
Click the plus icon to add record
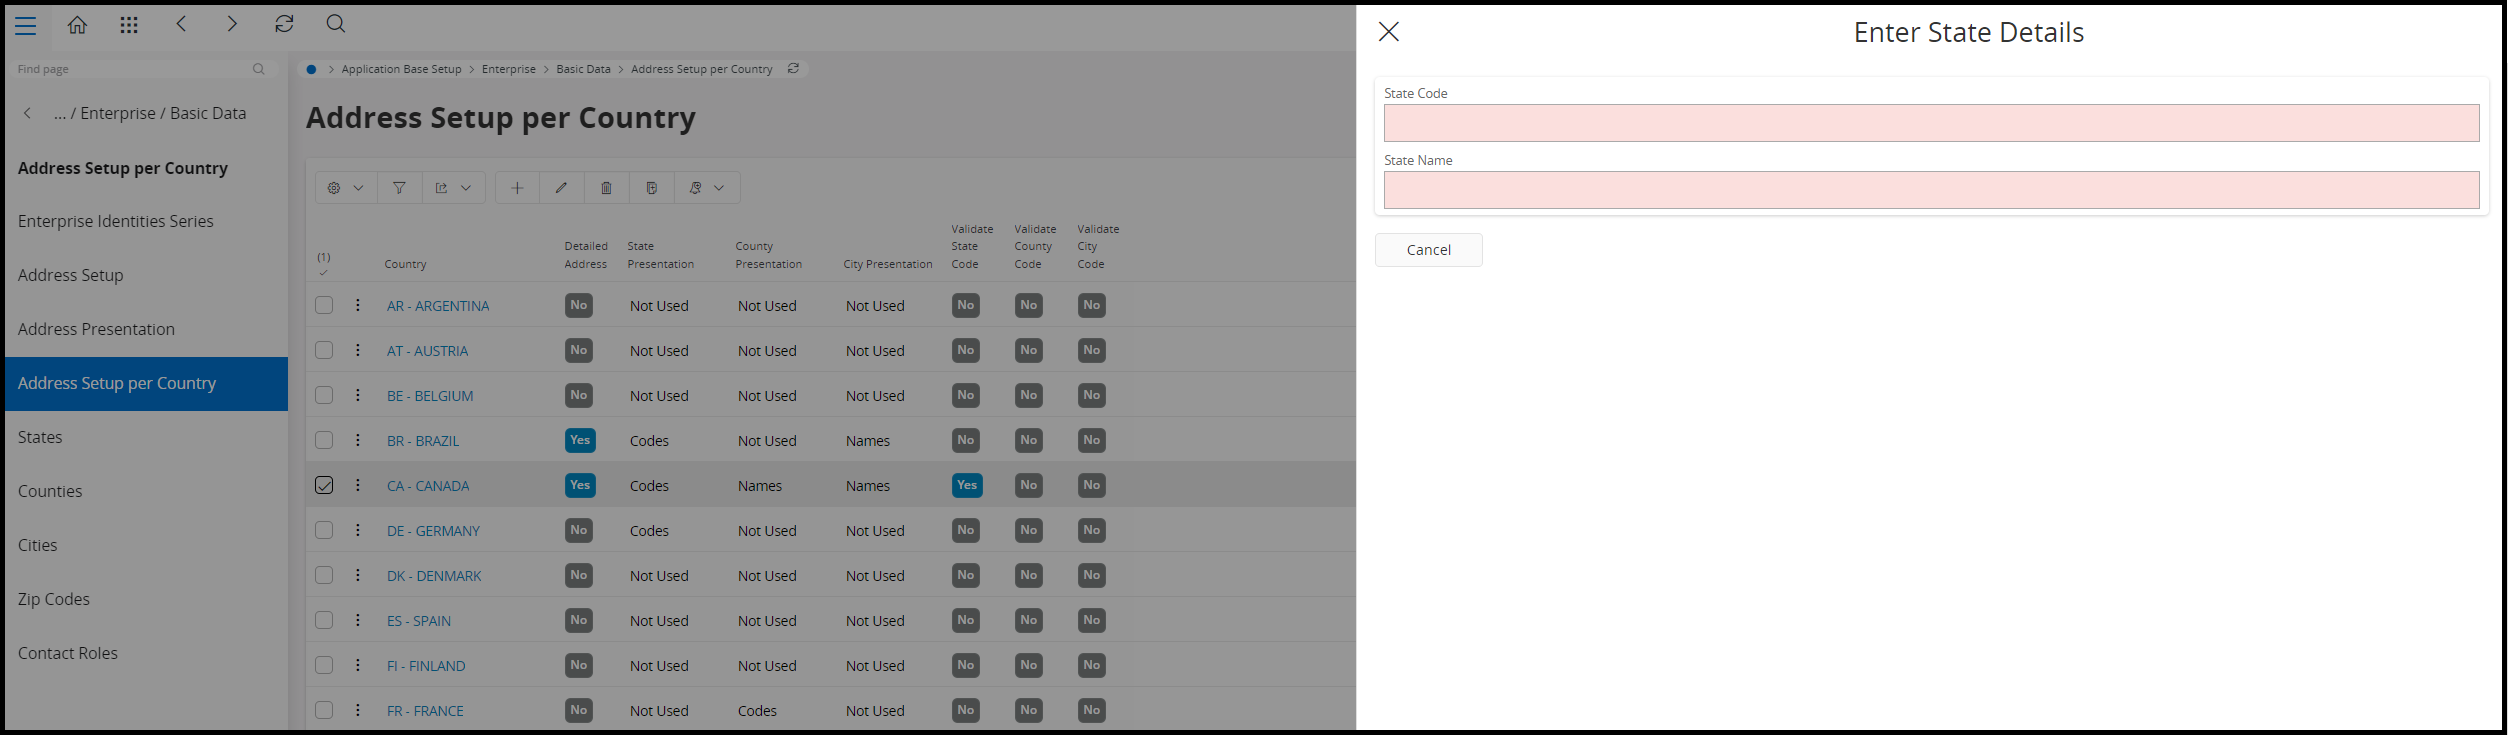coord(517,188)
